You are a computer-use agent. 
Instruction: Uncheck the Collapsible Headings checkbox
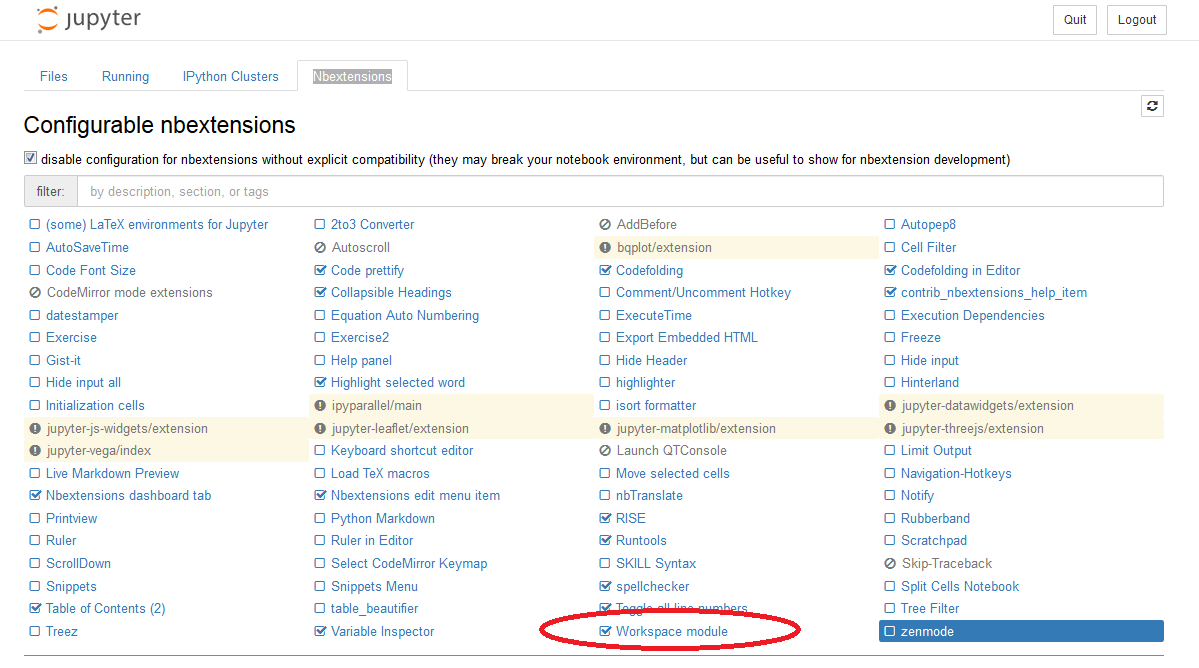point(320,293)
